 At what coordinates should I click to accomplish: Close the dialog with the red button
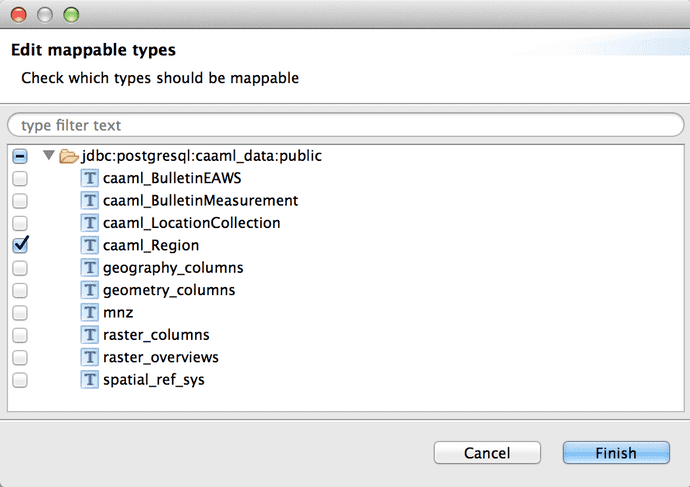click(x=20, y=15)
